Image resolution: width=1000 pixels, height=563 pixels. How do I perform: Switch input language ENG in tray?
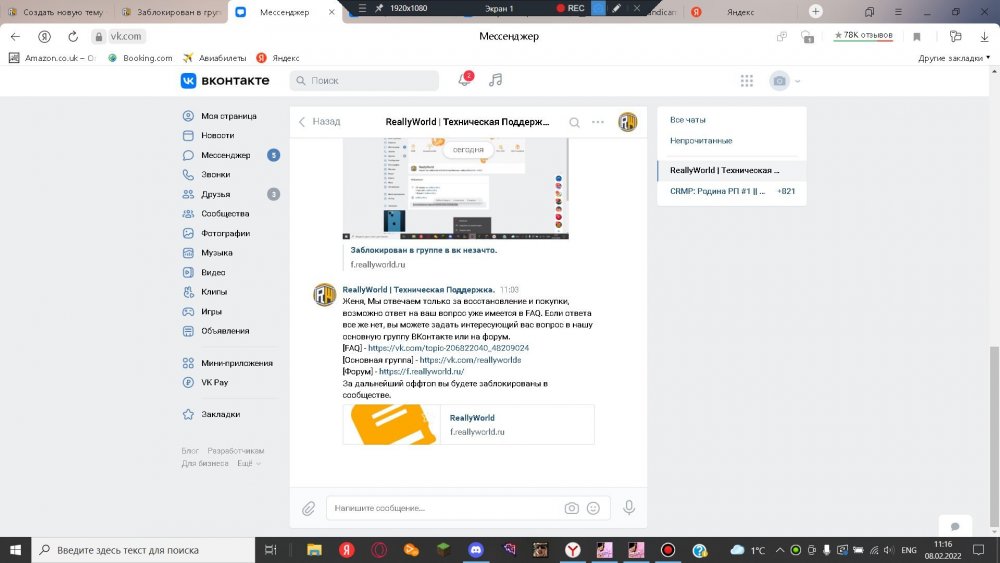tap(909, 550)
